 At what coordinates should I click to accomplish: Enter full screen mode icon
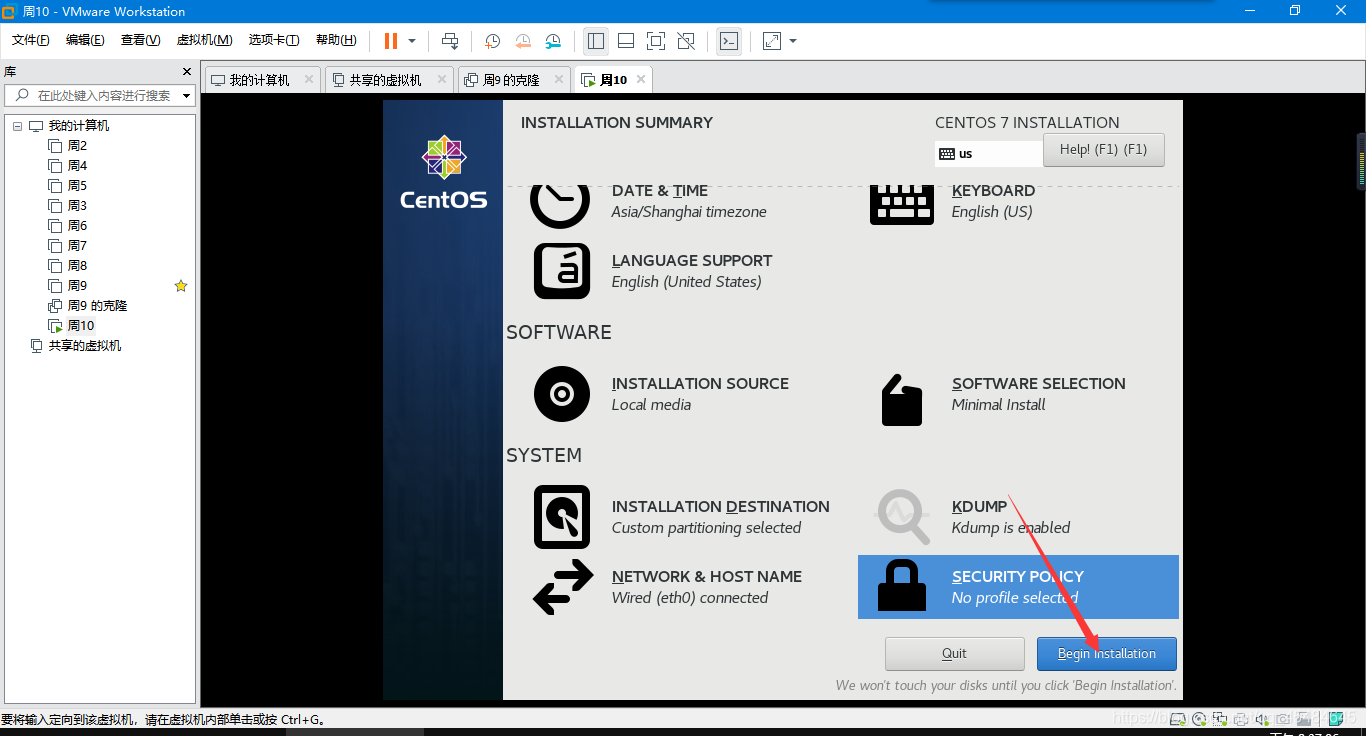(x=656, y=41)
